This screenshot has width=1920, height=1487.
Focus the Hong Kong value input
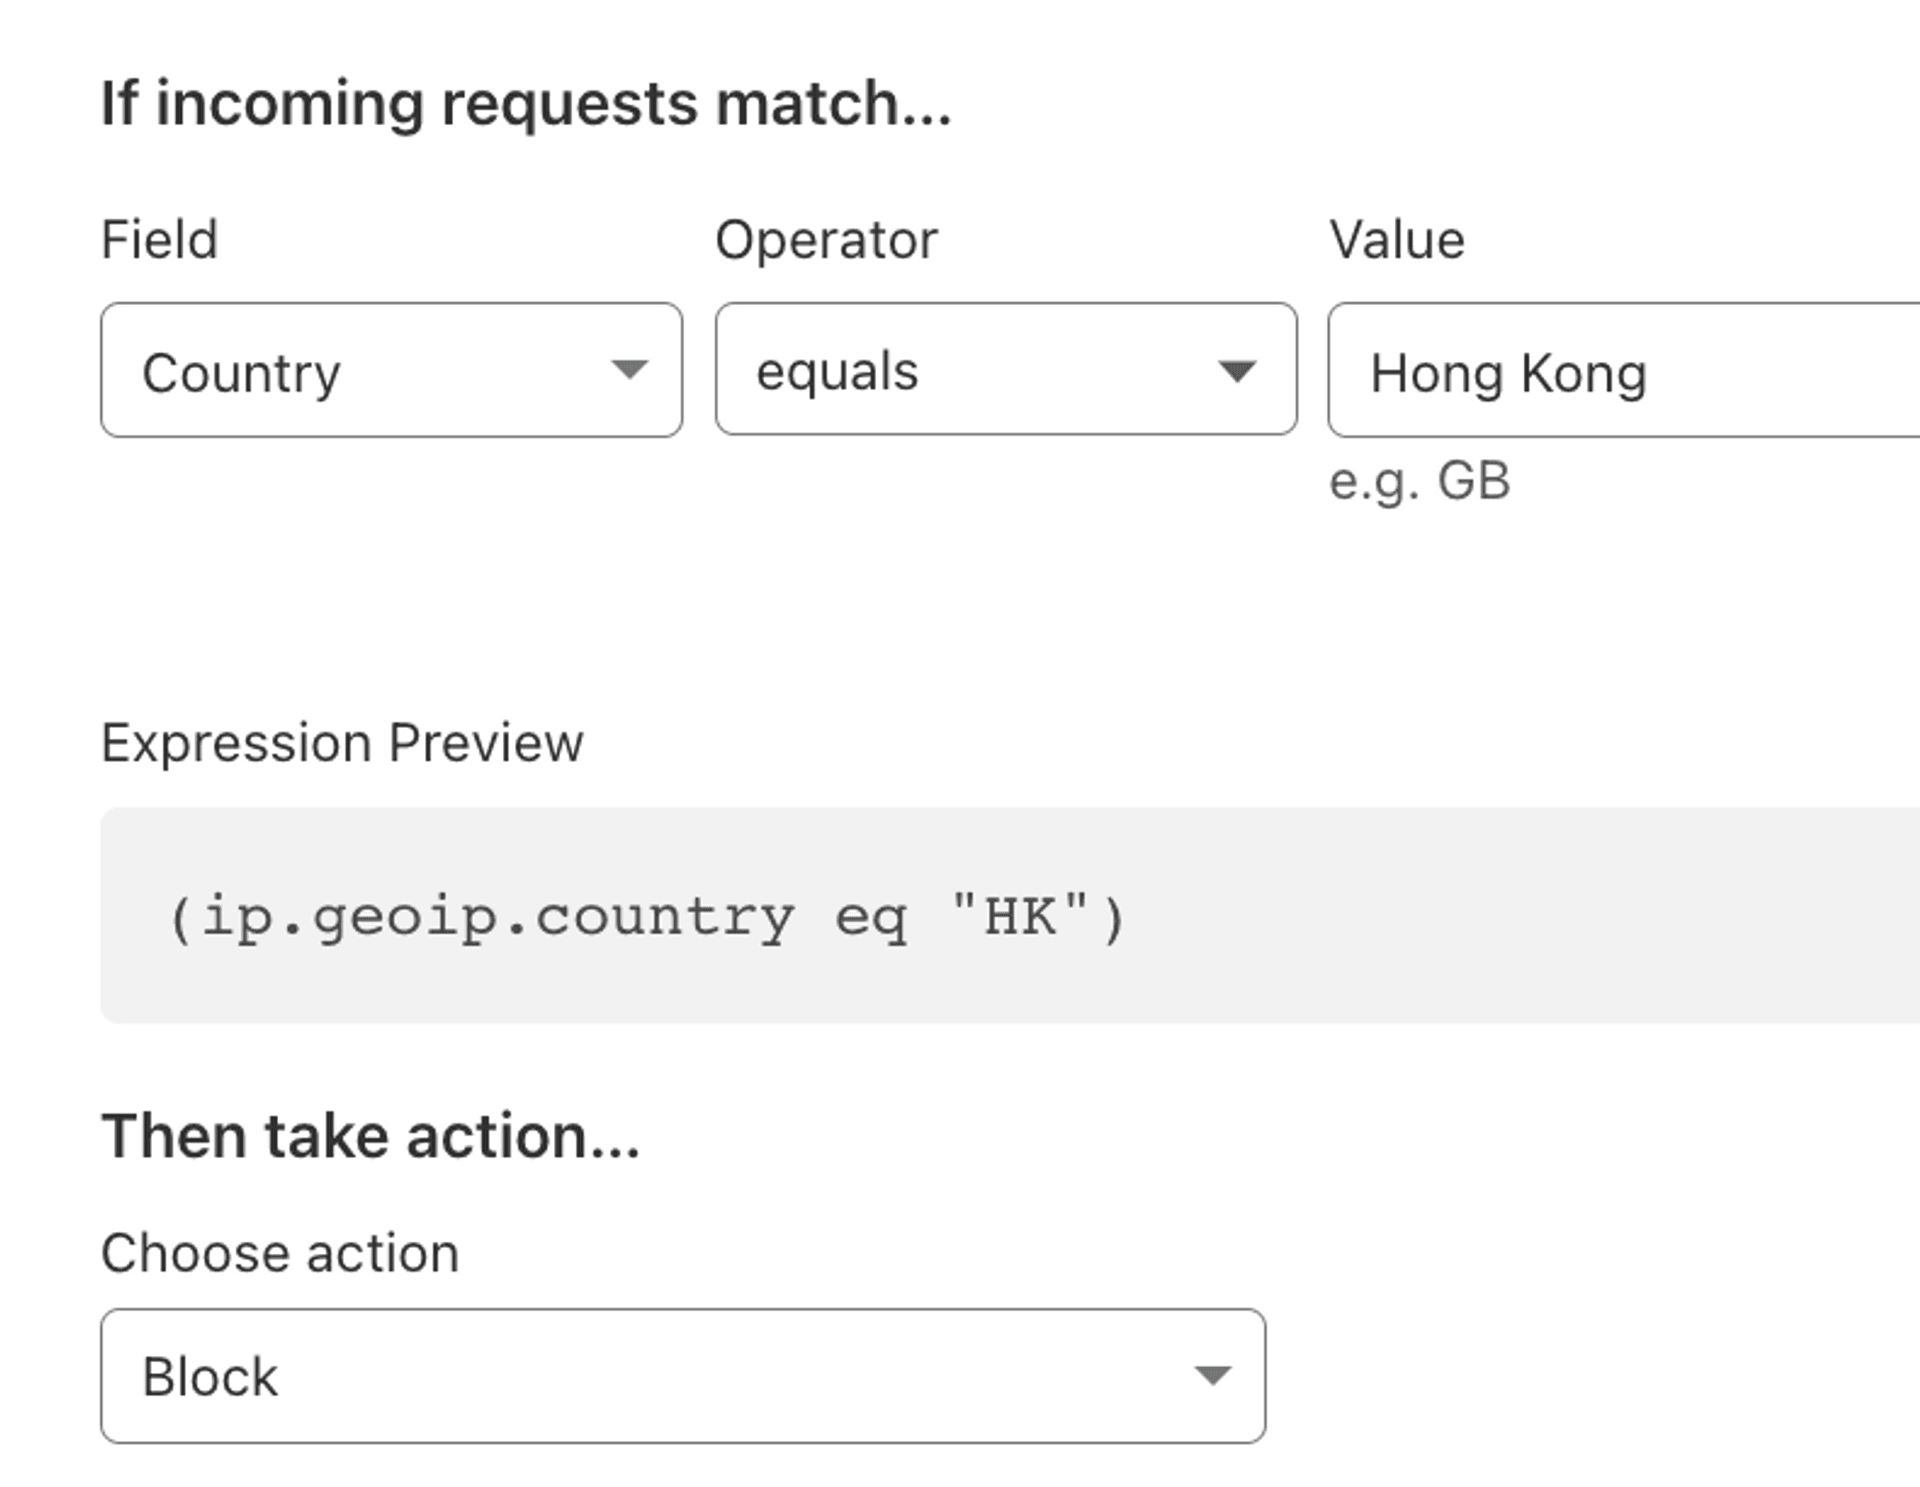click(1624, 370)
